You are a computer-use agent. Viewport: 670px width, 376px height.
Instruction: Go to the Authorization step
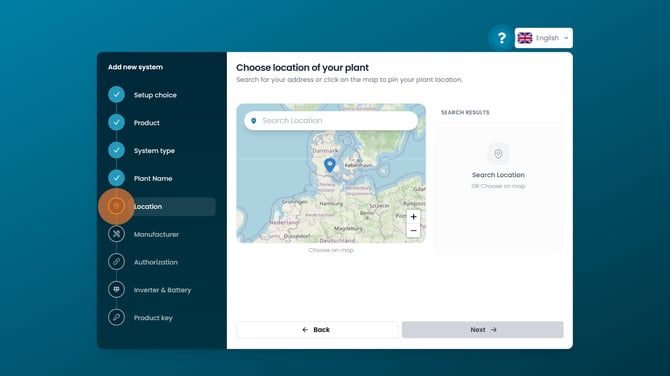pos(156,262)
